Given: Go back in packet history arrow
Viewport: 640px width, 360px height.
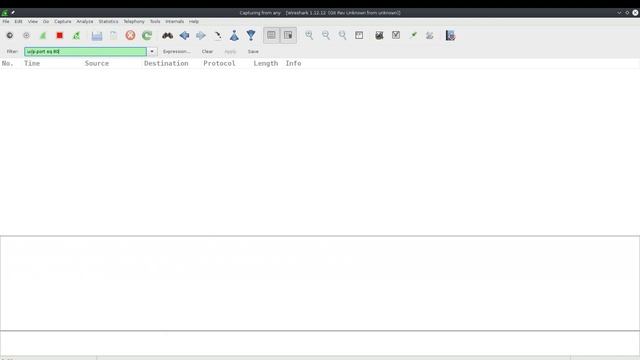Looking at the screenshot, I should (184, 36).
